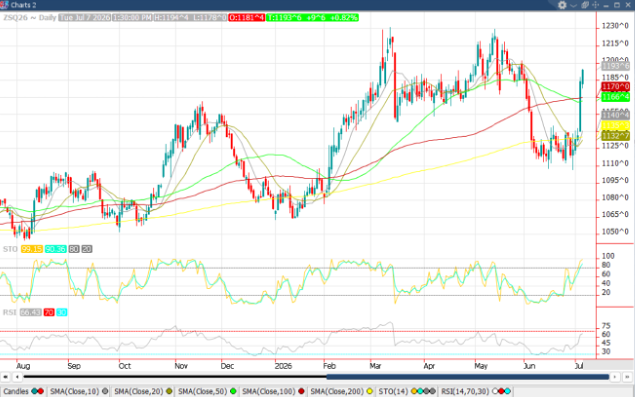Step chart scroll right one arrow

coord(615,377)
